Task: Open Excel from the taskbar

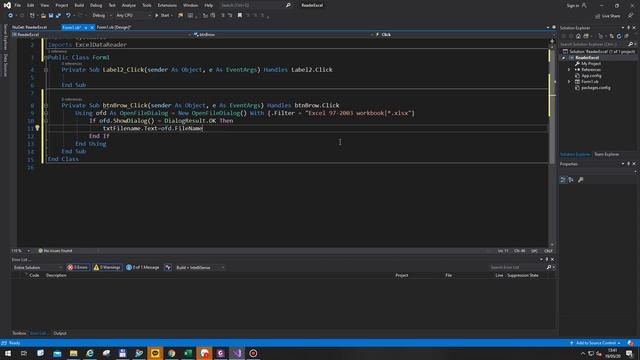Action: (188, 353)
